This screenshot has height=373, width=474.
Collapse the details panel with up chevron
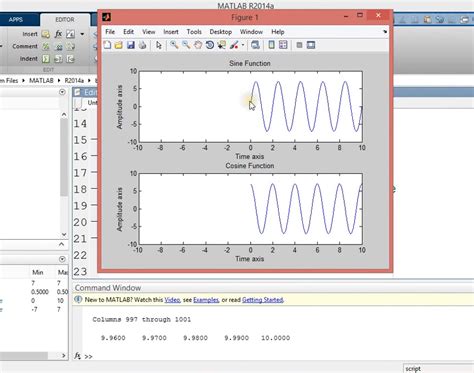point(62,245)
